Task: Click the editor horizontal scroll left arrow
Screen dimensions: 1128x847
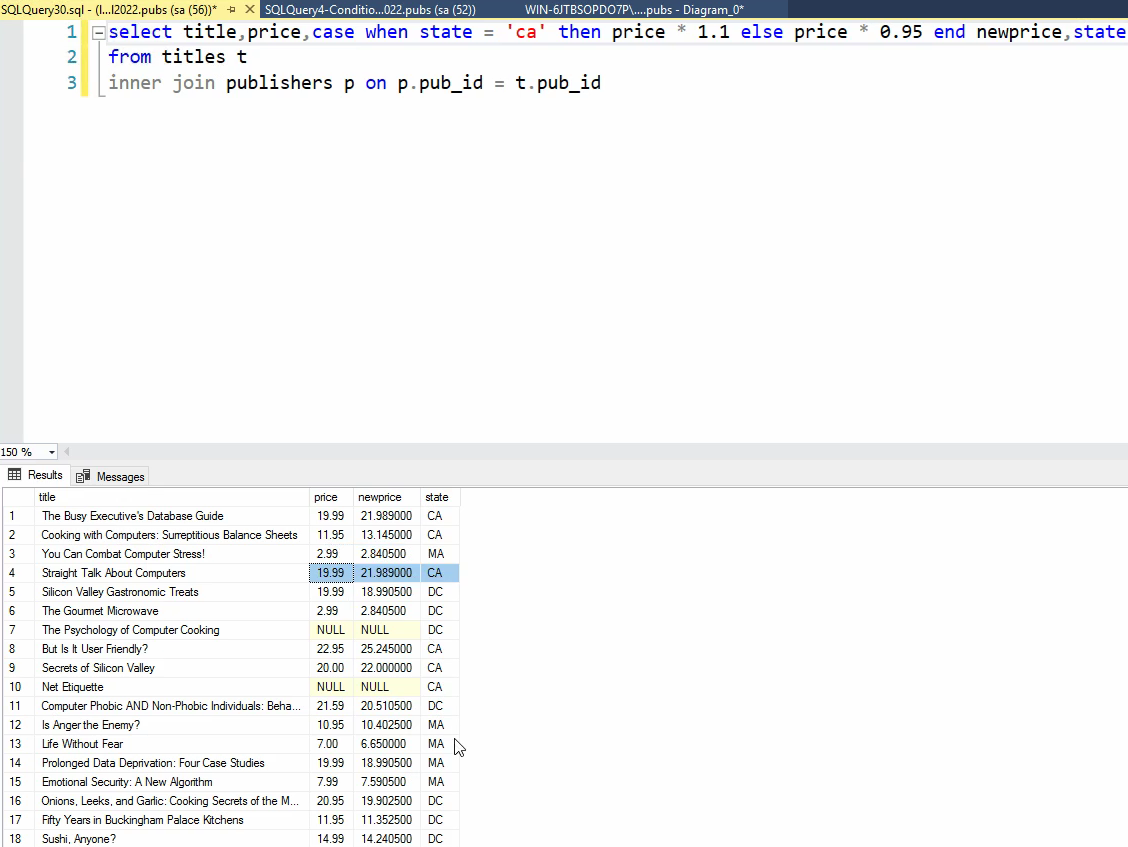Action: coord(67,452)
